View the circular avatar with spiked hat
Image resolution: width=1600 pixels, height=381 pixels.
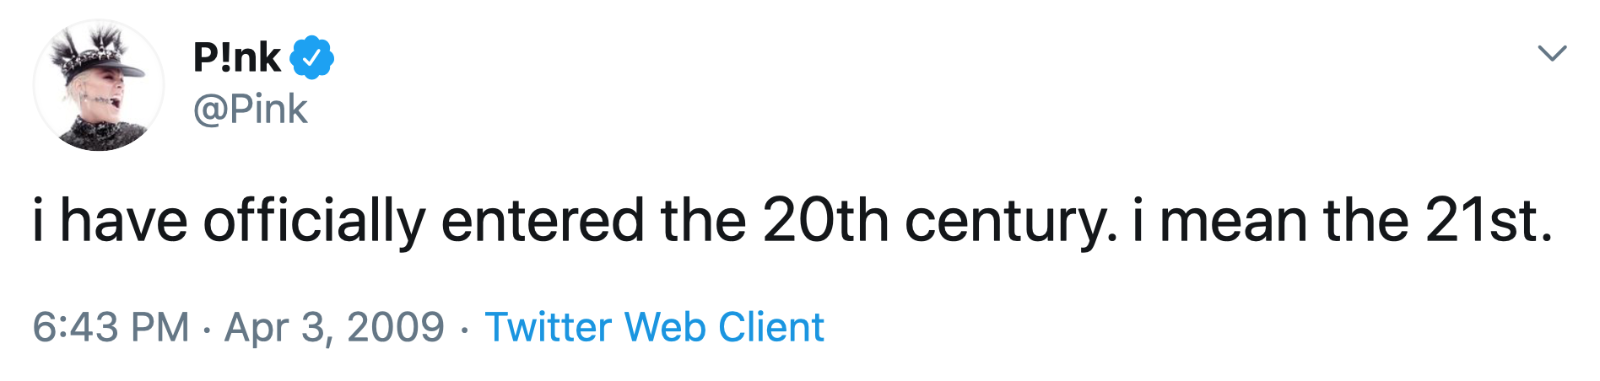(99, 85)
